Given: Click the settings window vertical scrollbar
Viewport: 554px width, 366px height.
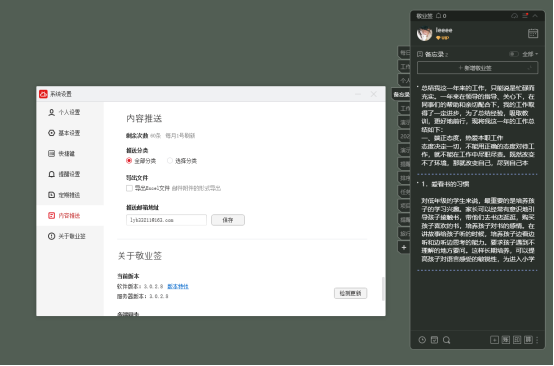Looking at the screenshot, I should [383, 289].
